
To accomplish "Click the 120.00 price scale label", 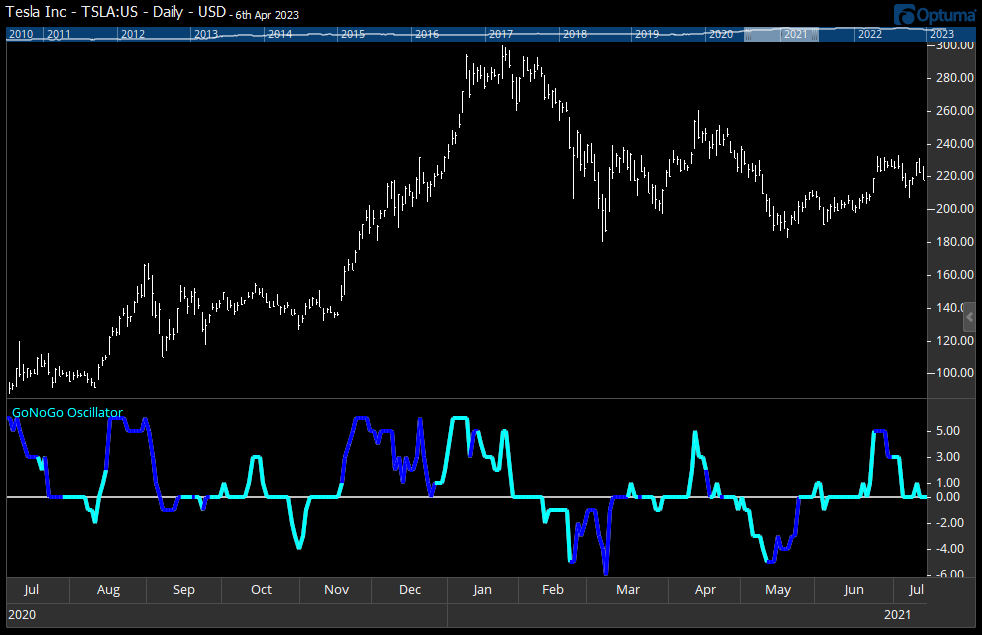I will coord(955,341).
